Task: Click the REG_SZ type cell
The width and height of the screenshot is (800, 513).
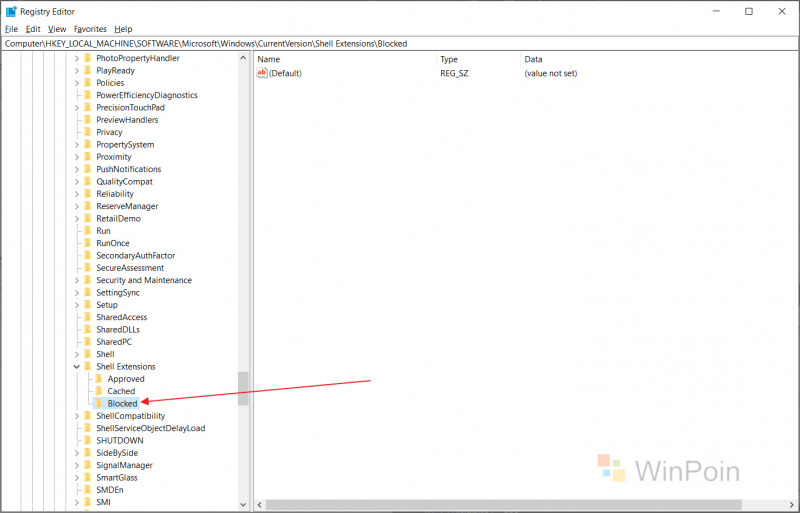Action: click(454, 74)
